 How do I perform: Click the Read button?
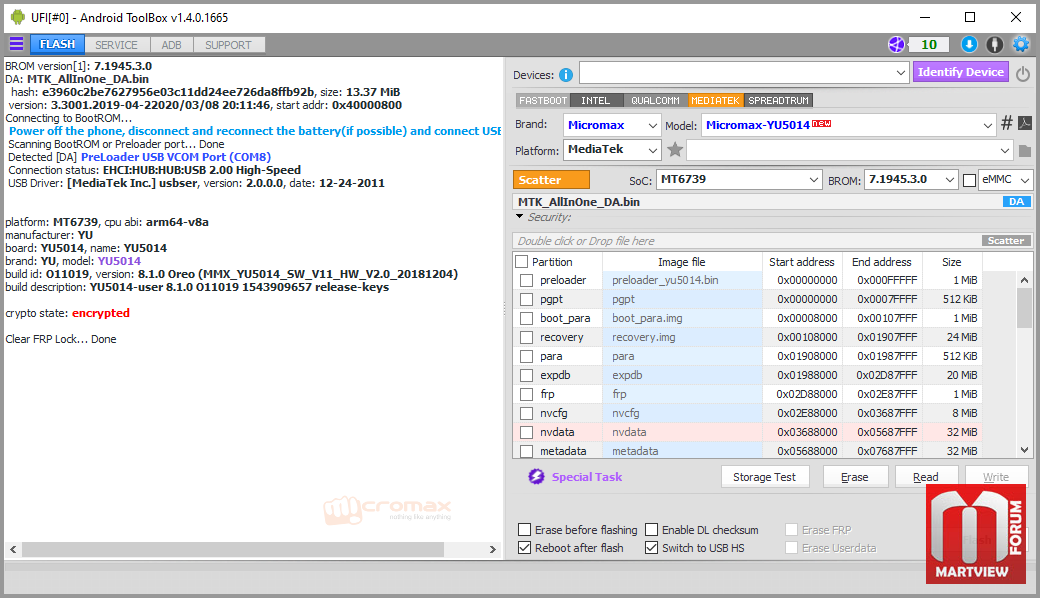coord(925,477)
